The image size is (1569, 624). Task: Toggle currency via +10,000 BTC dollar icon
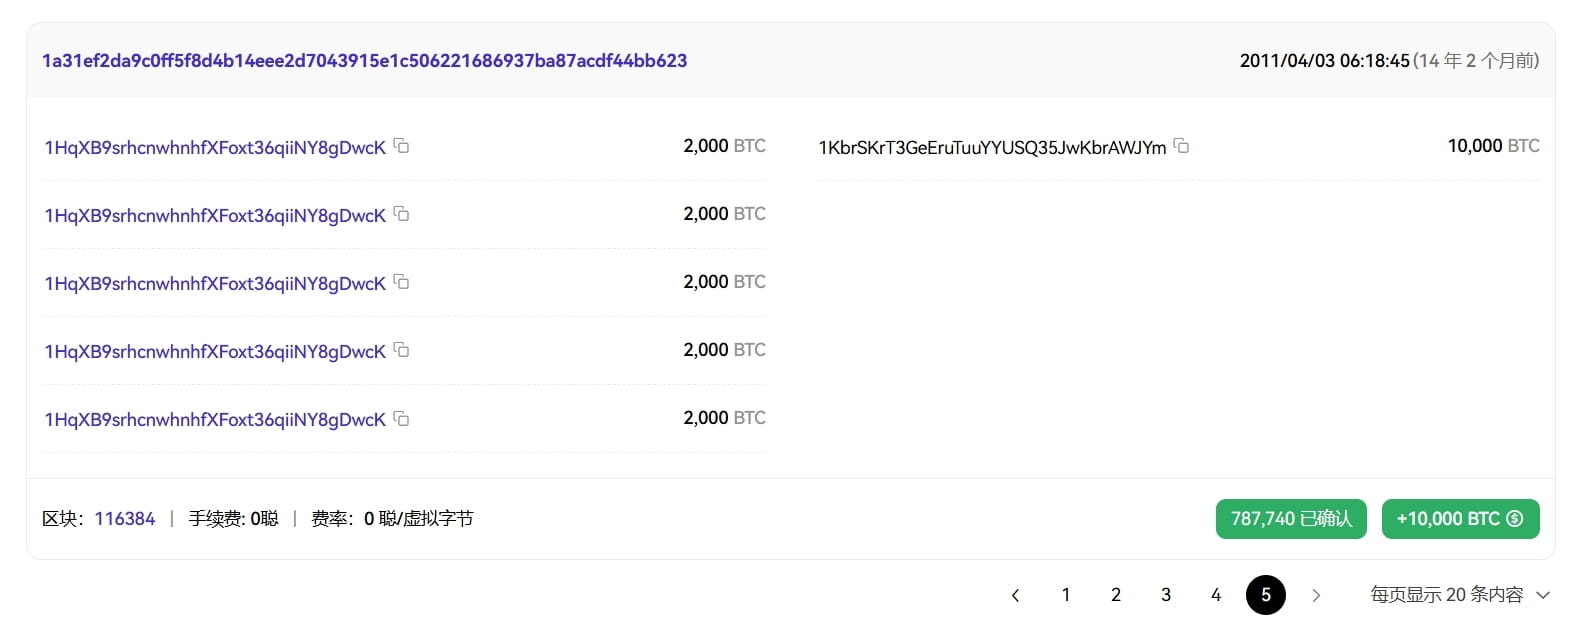pyautogui.click(x=1514, y=518)
